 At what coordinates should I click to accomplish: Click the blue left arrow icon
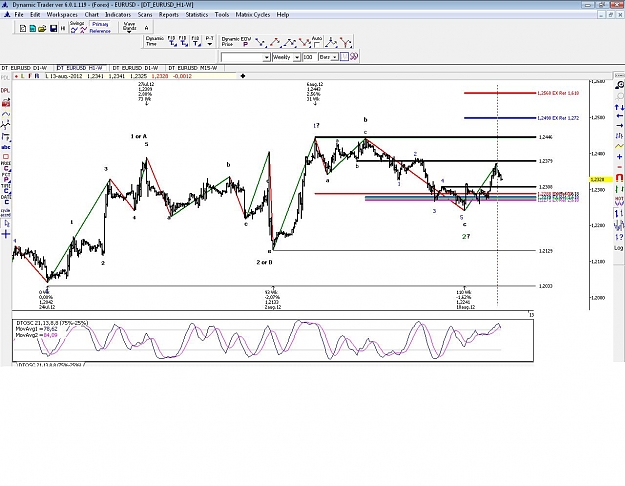[619, 116]
